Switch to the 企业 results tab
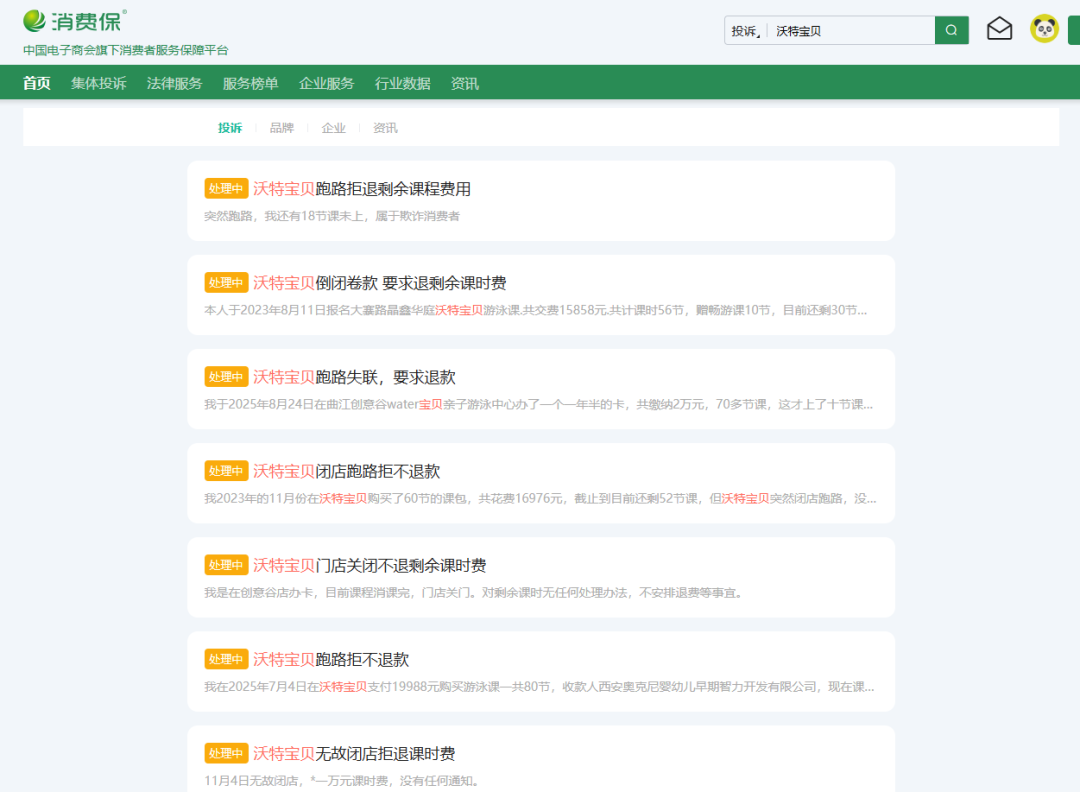Viewport: 1080px width, 792px height. 333,128
